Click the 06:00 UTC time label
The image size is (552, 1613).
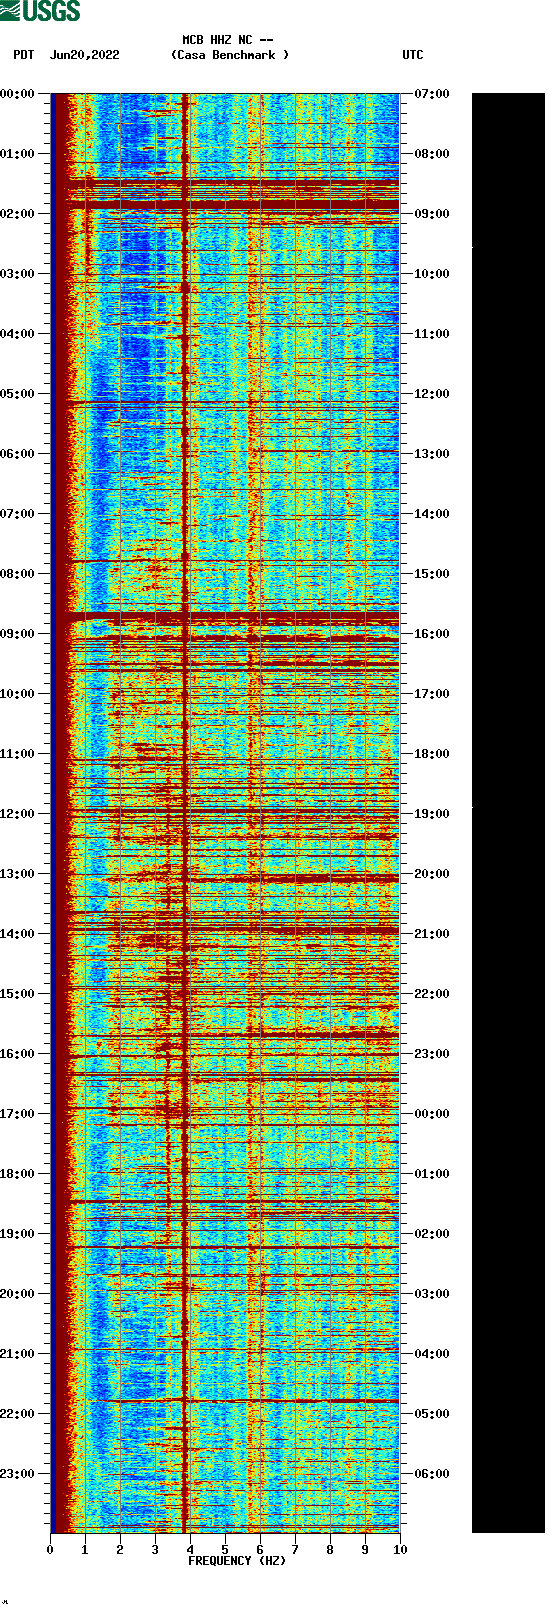tap(432, 1474)
